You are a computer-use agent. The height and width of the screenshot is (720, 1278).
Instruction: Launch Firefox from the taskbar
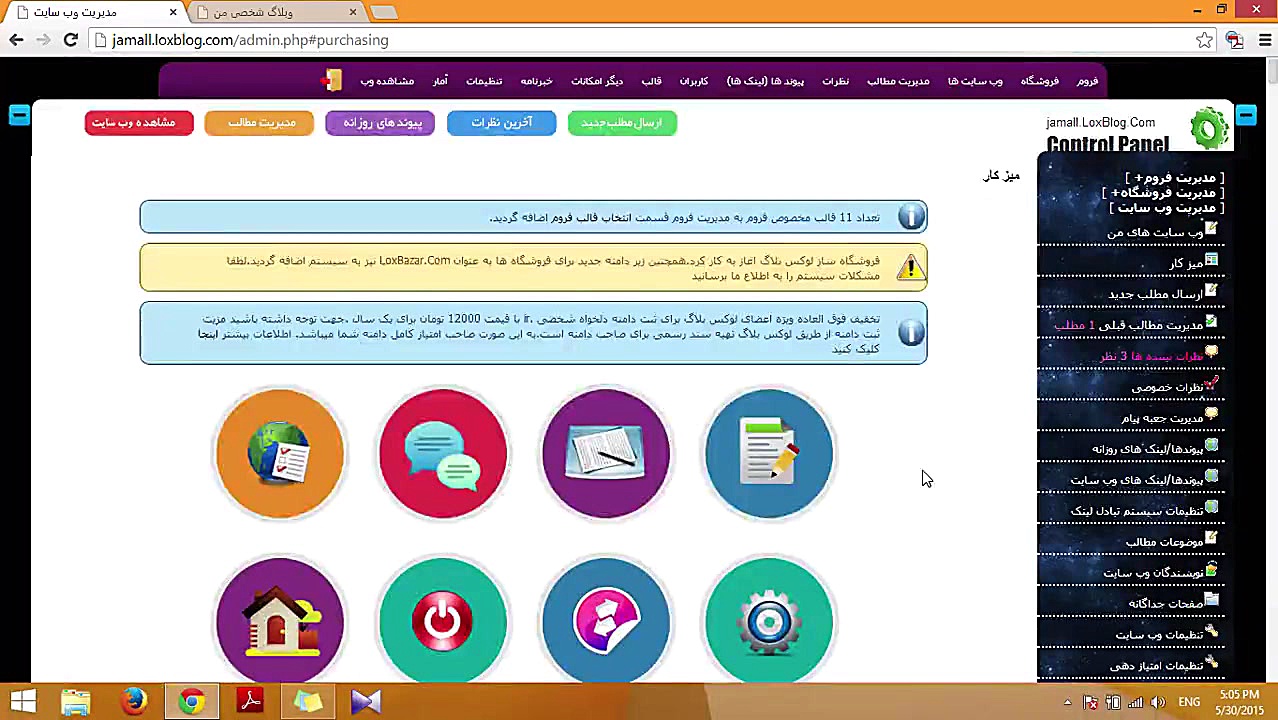[x=134, y=700]
